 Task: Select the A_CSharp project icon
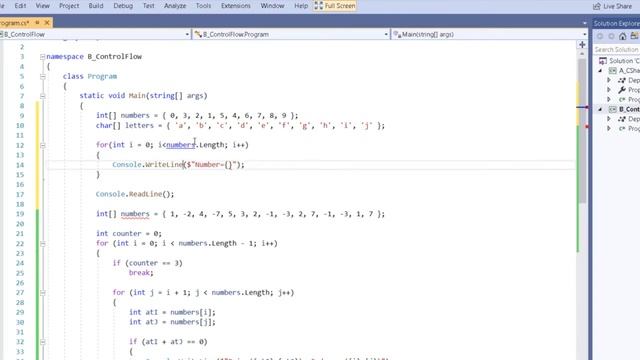(612, 71)
